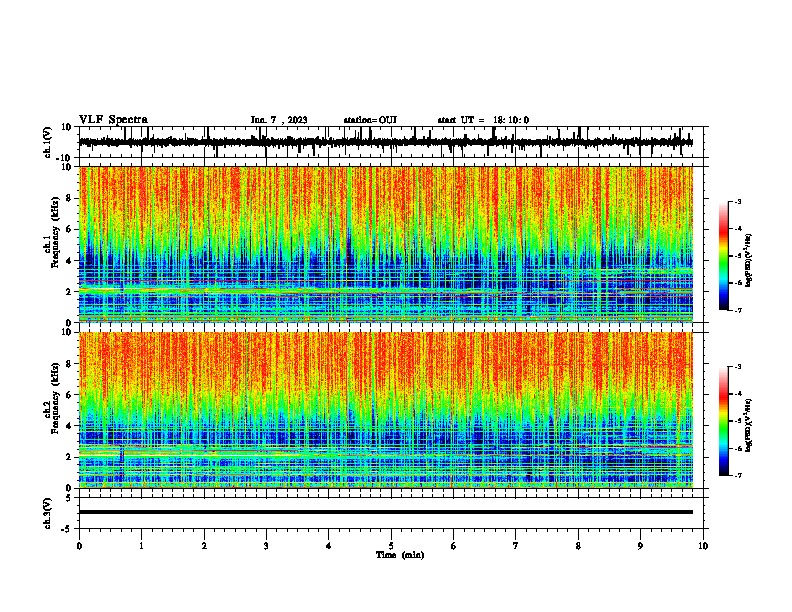The width and height of the screenshot is (792, 612).
Task: Click the "Time (min)" x-axis label
Action: pos(400,555)
